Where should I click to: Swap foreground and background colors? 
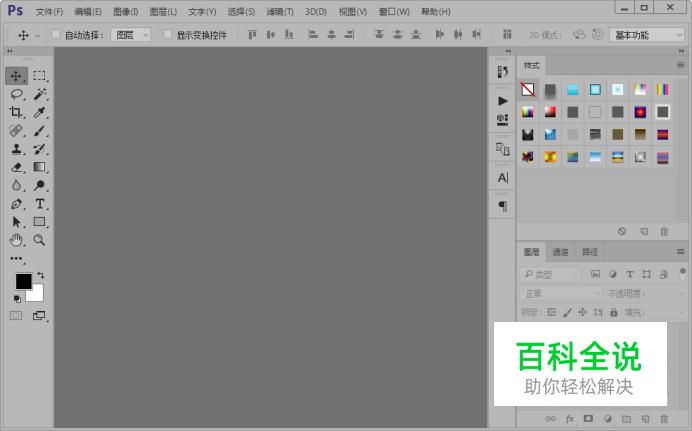pyautogui.click(x=41, y=275)
